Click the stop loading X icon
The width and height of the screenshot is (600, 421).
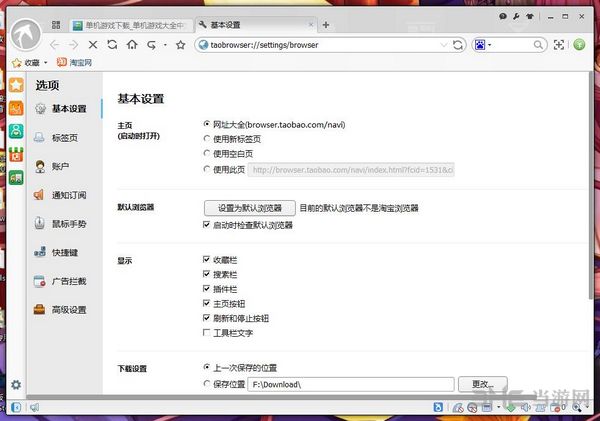[93, 45]
